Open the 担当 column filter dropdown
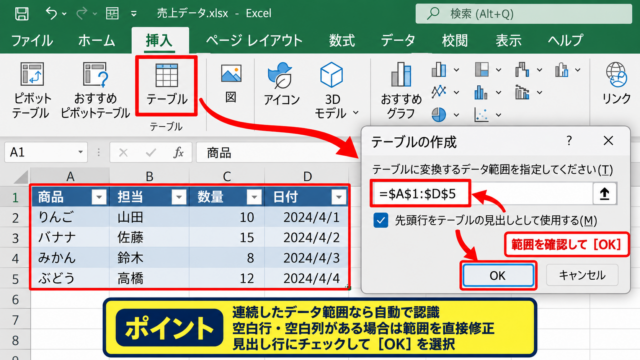 (x=179, y=197)
